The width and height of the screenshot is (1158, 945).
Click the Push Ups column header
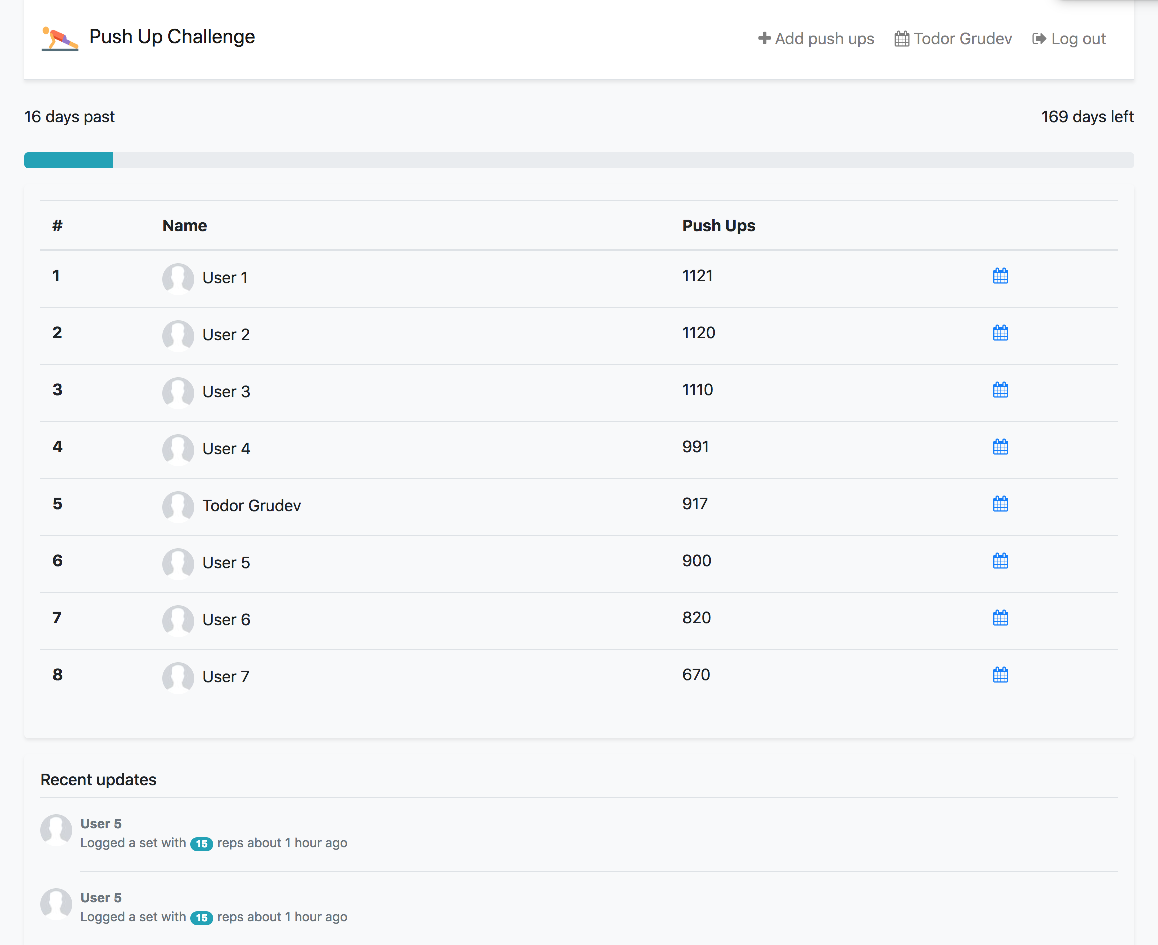[718, 226]
